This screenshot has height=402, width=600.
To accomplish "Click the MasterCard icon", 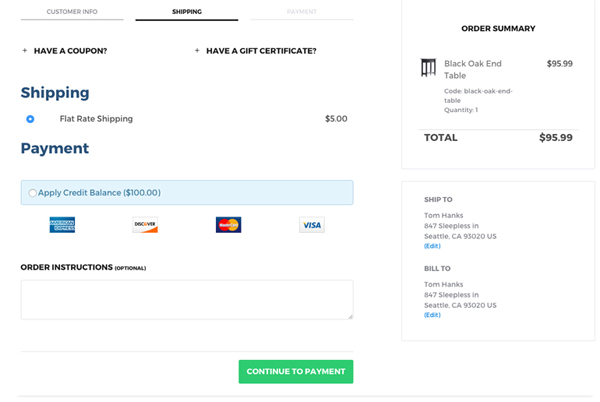I will (228, 225).
